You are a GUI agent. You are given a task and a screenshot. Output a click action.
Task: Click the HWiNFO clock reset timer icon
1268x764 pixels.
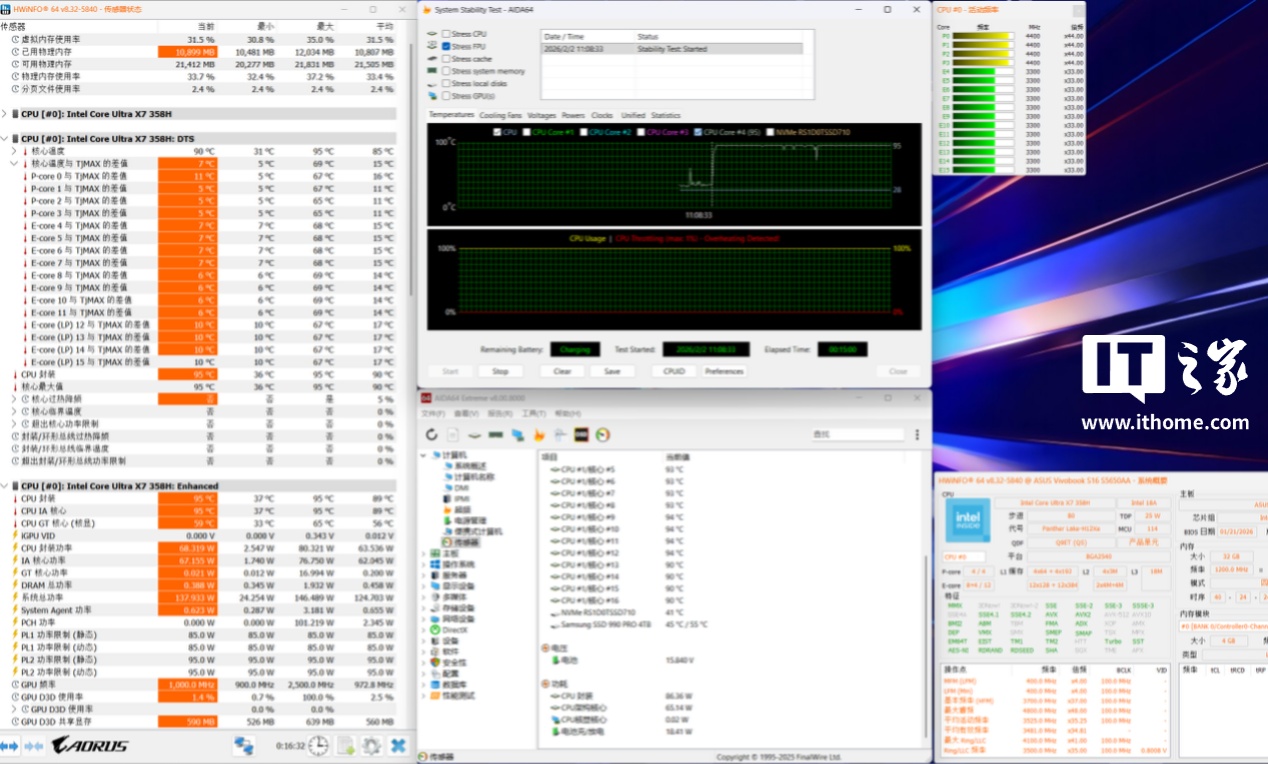tap(318, 745)
